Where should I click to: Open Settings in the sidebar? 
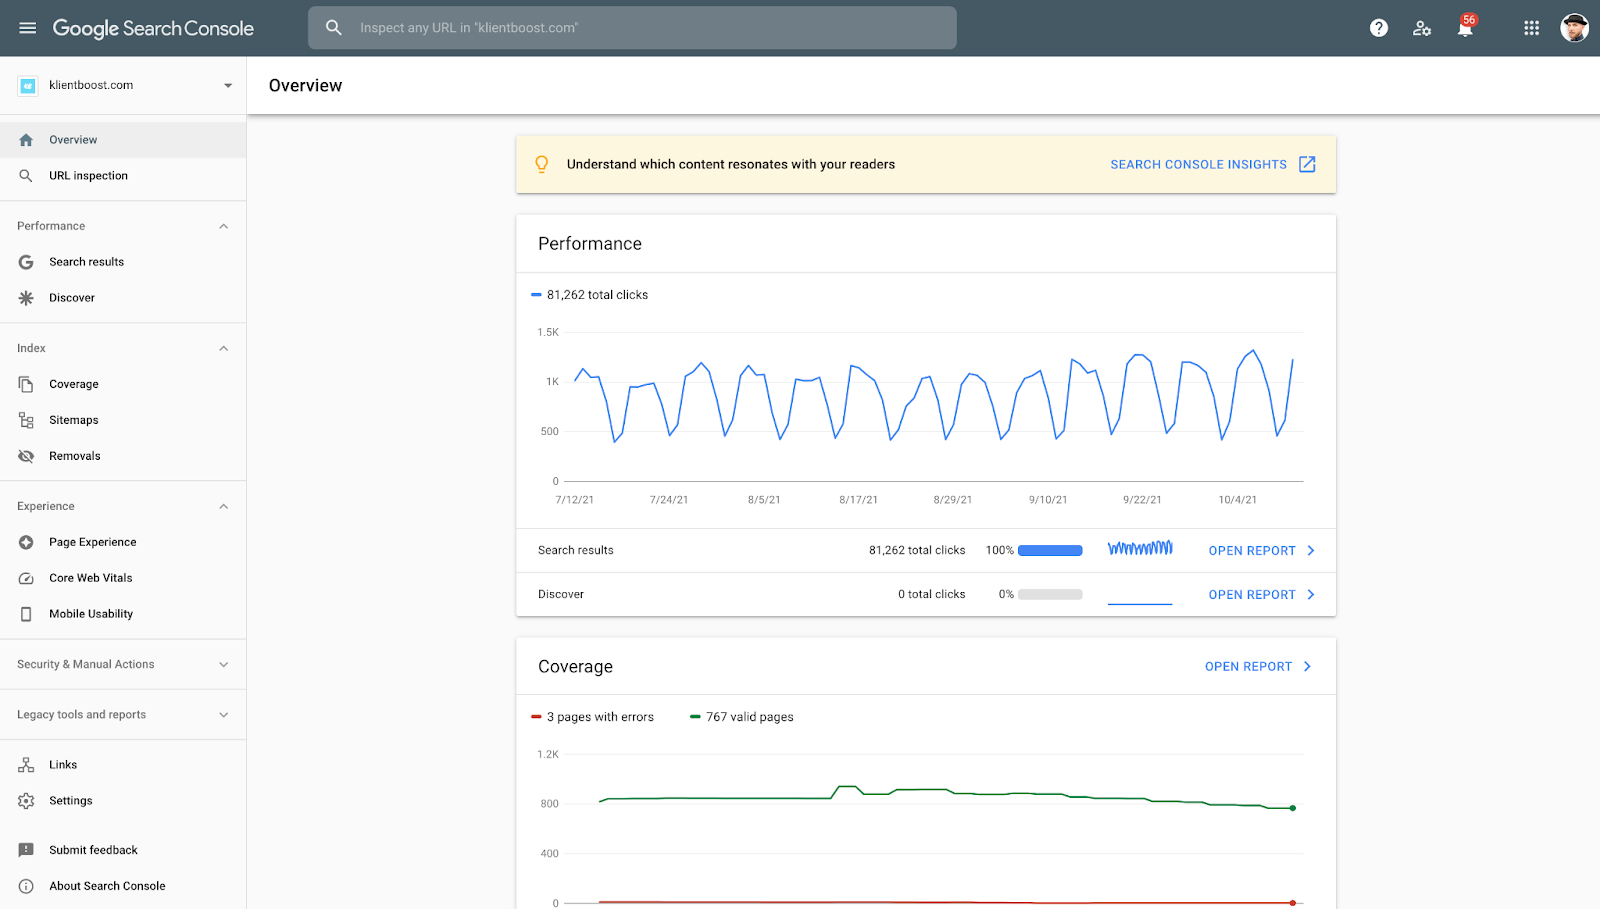pos(123,801)
